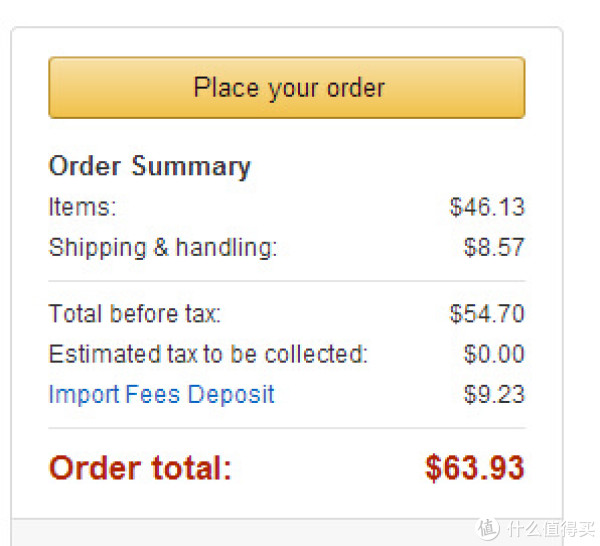Open the Import Fees Deposit link
600x546 pixels.
click(x=161, y=394)
